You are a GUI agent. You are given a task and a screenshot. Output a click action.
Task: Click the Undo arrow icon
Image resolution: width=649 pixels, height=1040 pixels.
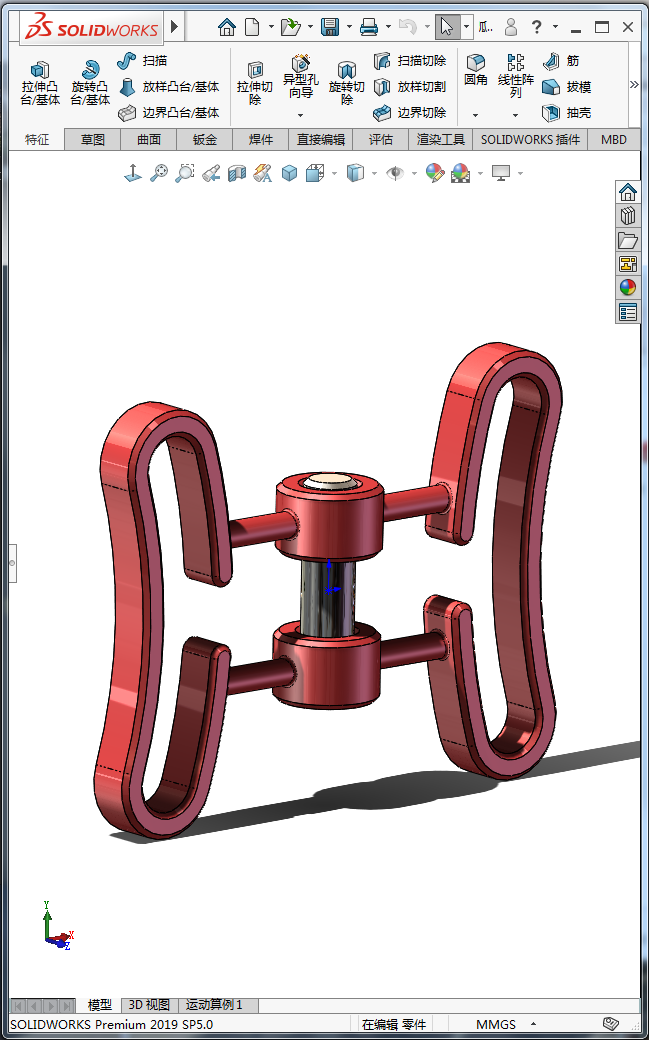[407, 27]
